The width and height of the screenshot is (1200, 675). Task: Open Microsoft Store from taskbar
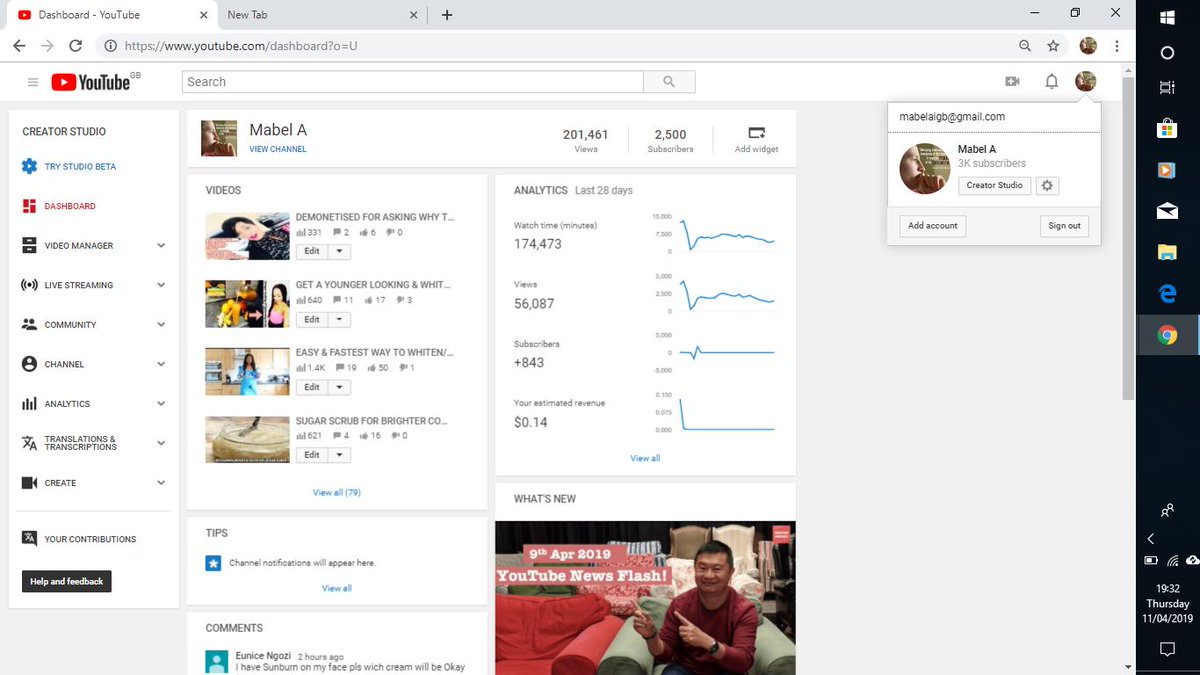(x=1167, y=128)
